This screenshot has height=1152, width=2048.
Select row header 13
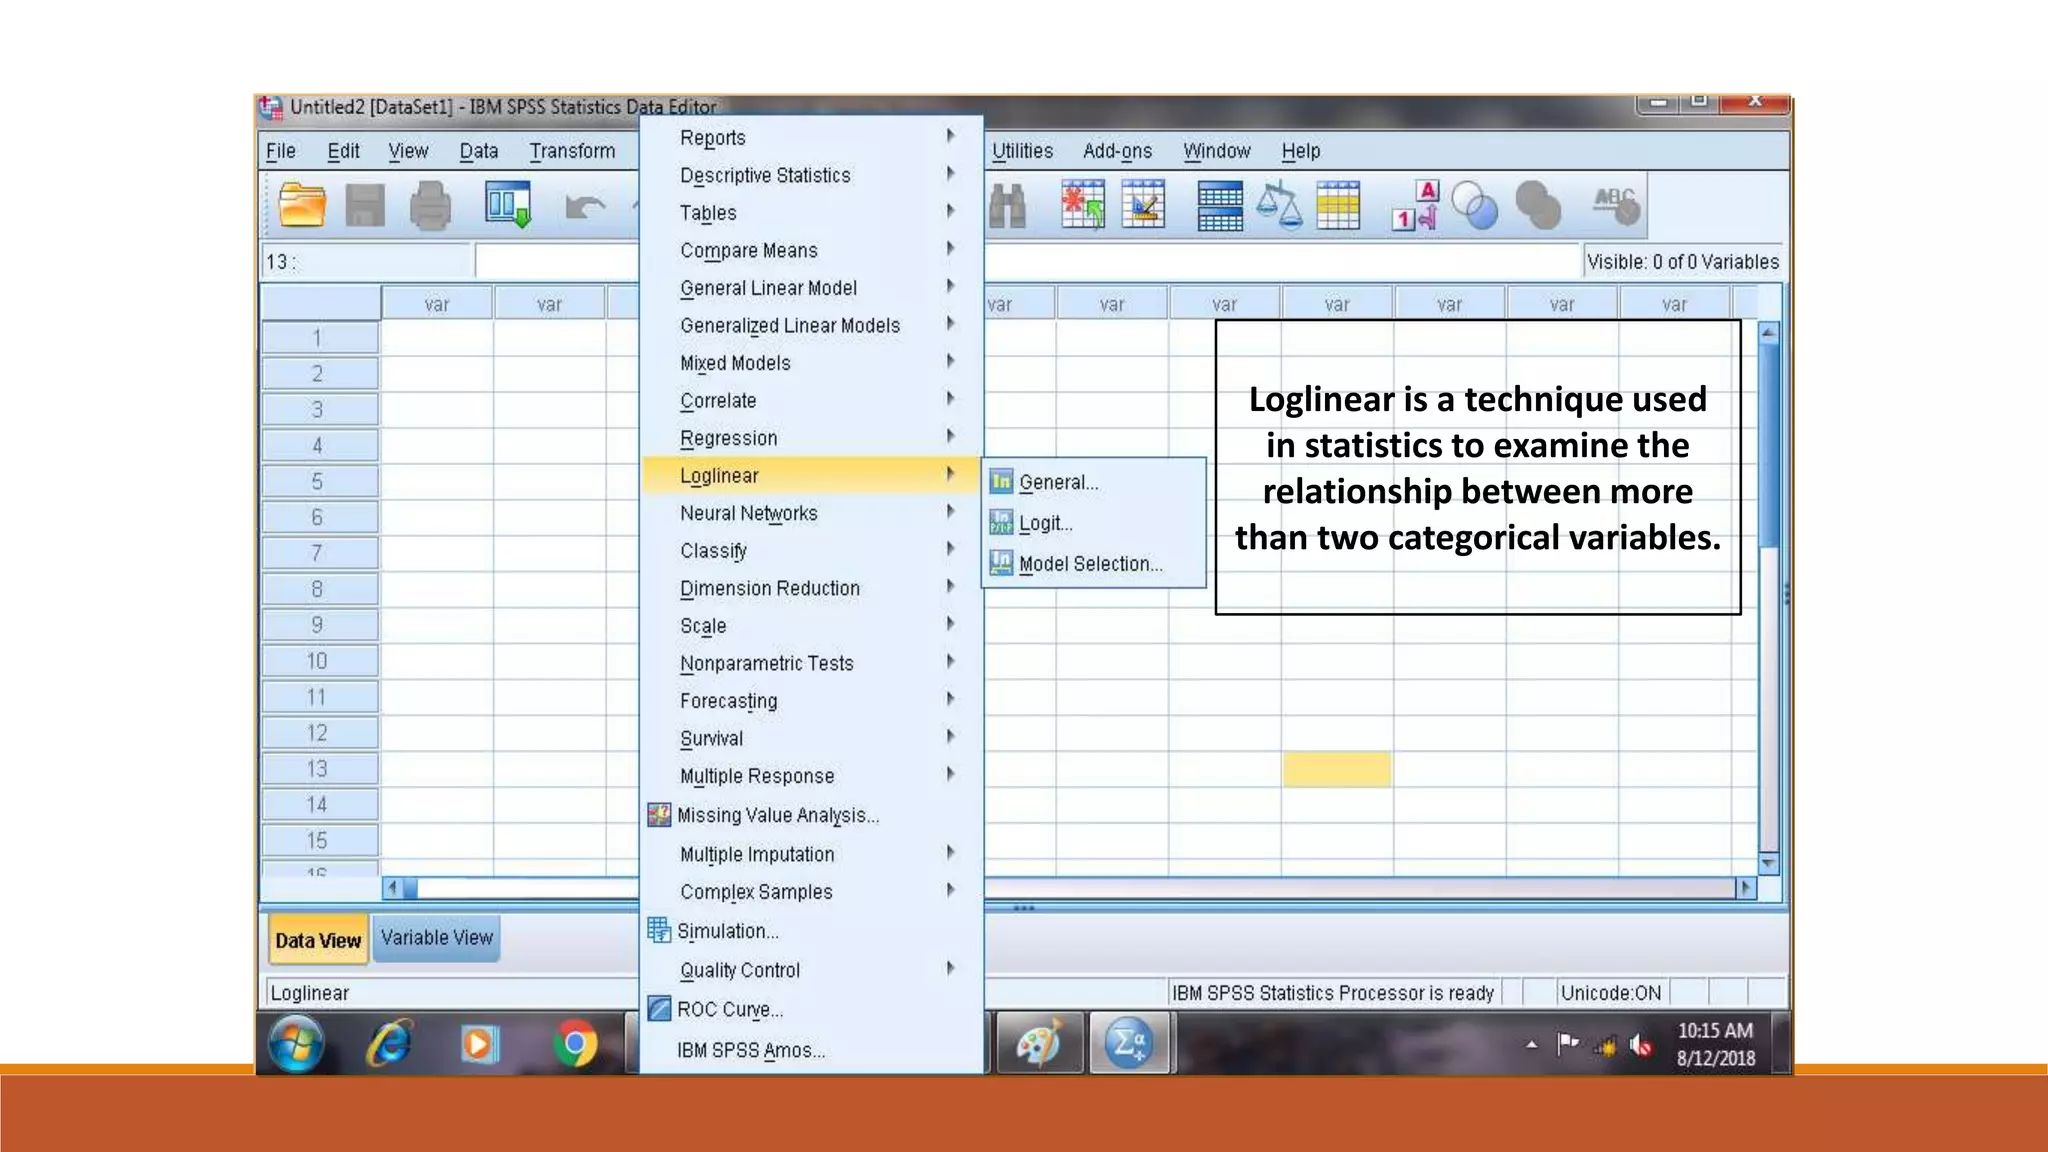click(320, 769)
